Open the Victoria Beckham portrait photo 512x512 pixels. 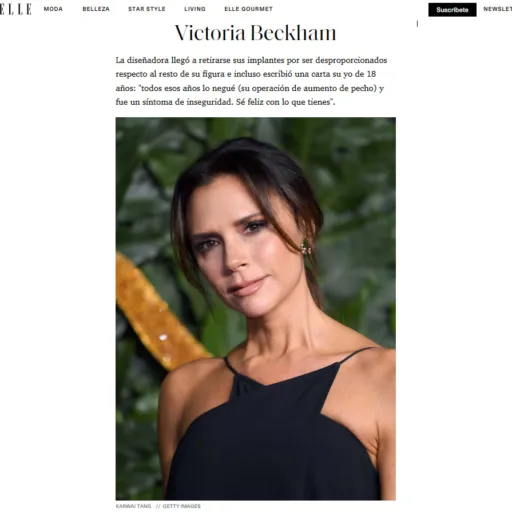click(x=256, y=308)
